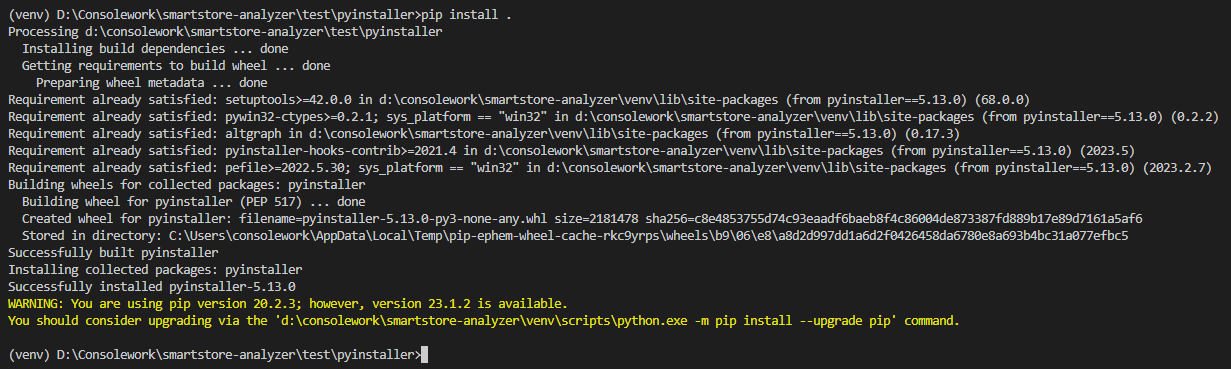The width and height of the screenshot is (1231, 369).
Task: Click the yellow pip version WARNING line
Action: point(288,303)
